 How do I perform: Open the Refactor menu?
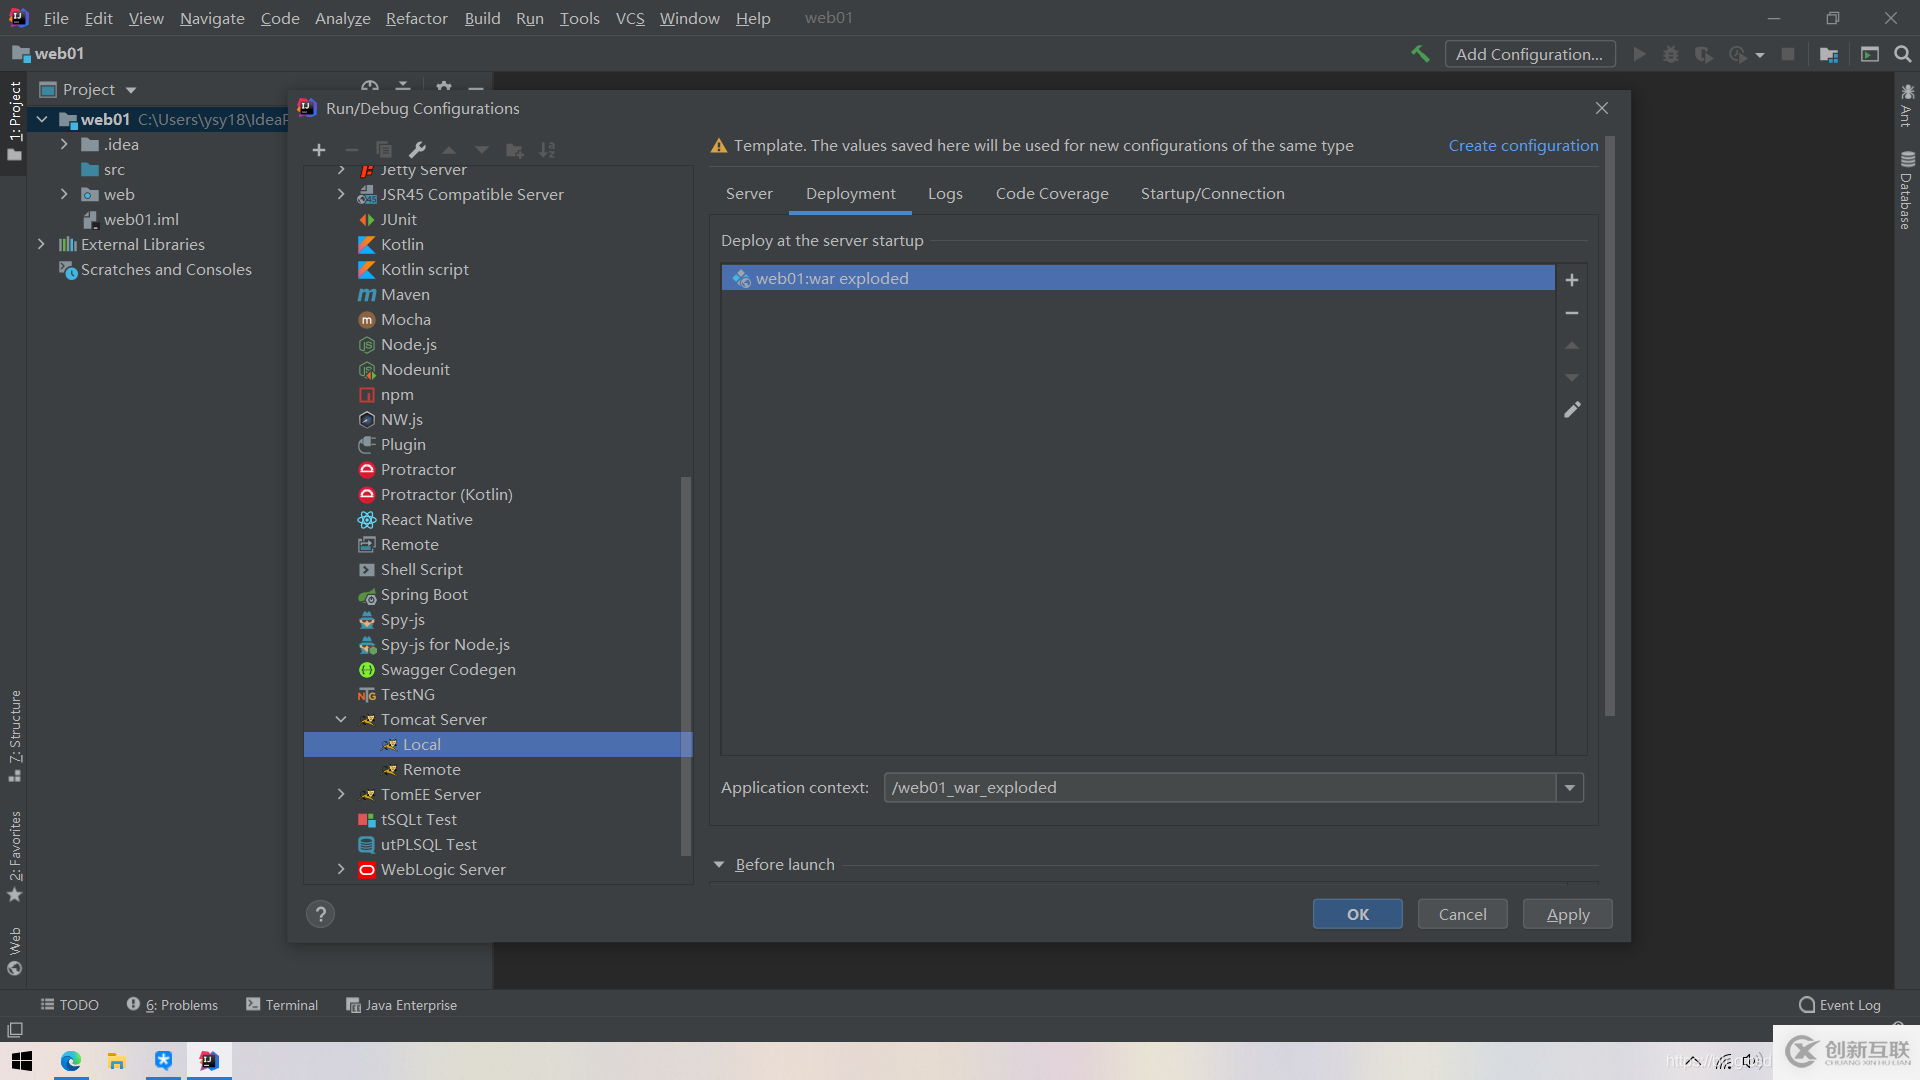click(x=416, y=18)
